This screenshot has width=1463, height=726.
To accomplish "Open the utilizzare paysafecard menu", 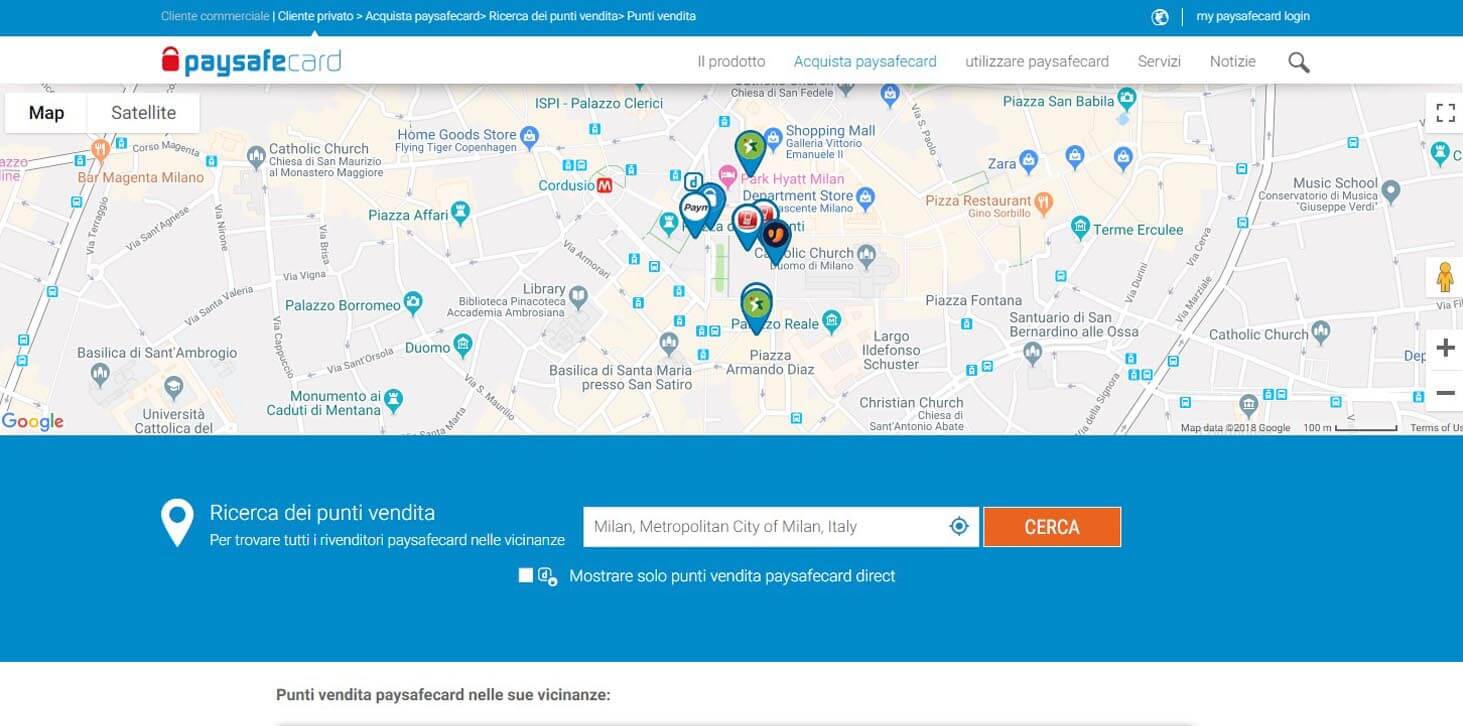I will [x=1037, y=61].
